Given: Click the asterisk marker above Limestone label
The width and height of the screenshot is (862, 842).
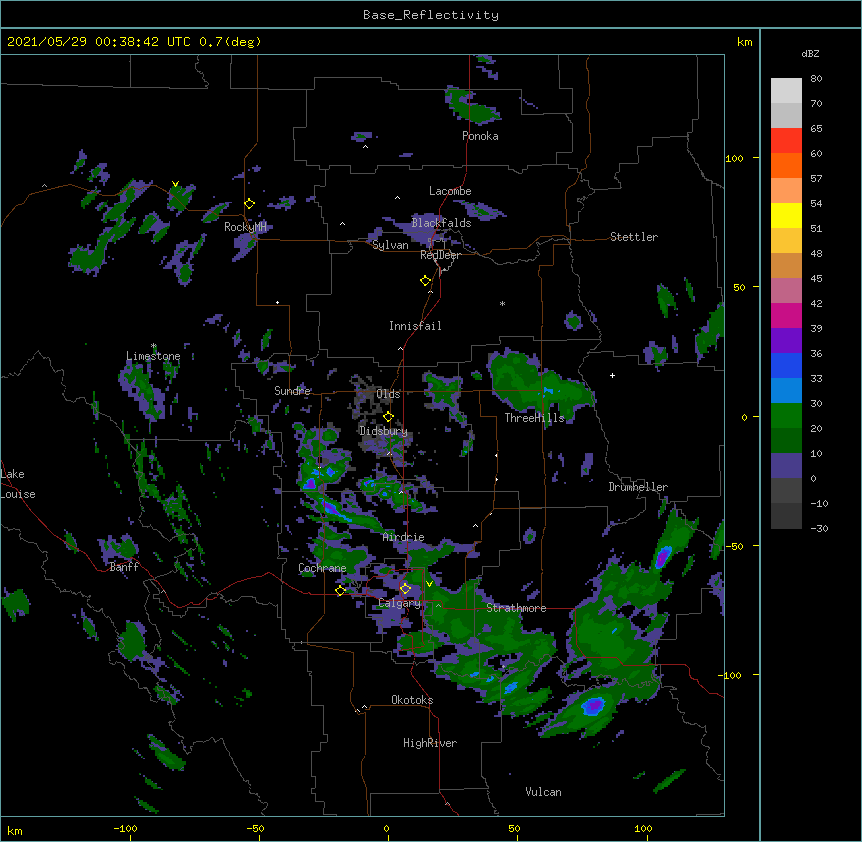Looking at the screenshot, I should click(x=153, y=346).
